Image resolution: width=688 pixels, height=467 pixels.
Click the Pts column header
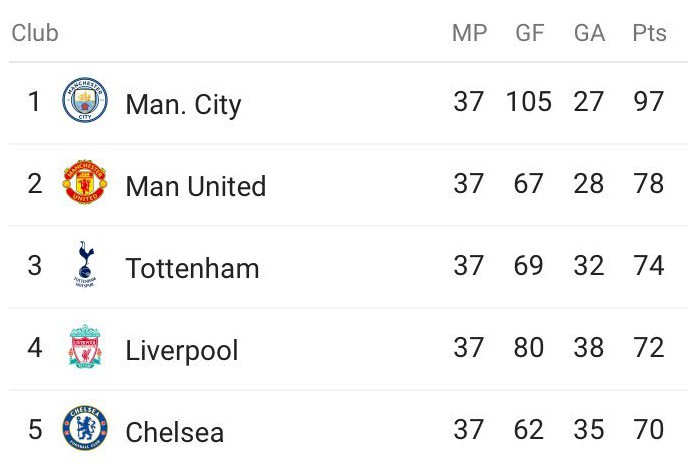[649, 33]
